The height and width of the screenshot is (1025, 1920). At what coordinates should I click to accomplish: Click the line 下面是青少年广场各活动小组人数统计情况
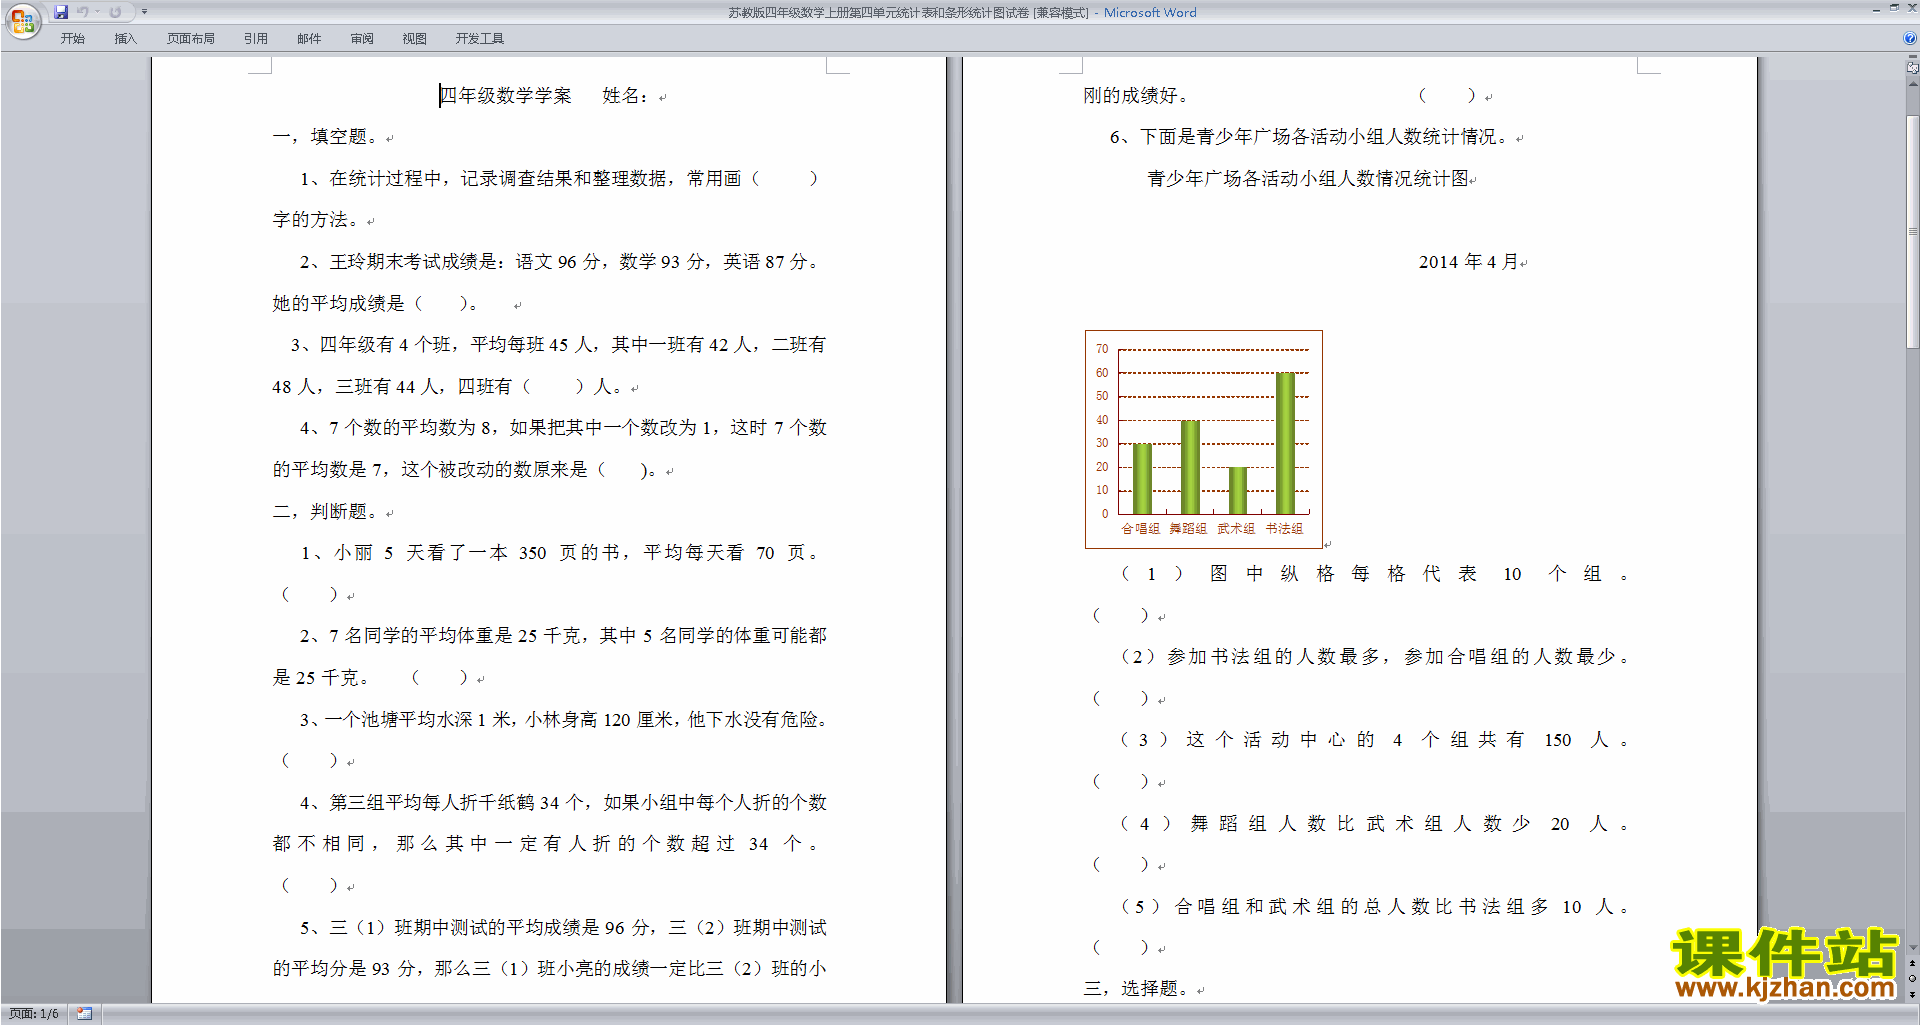click(x=1308, y=137)
